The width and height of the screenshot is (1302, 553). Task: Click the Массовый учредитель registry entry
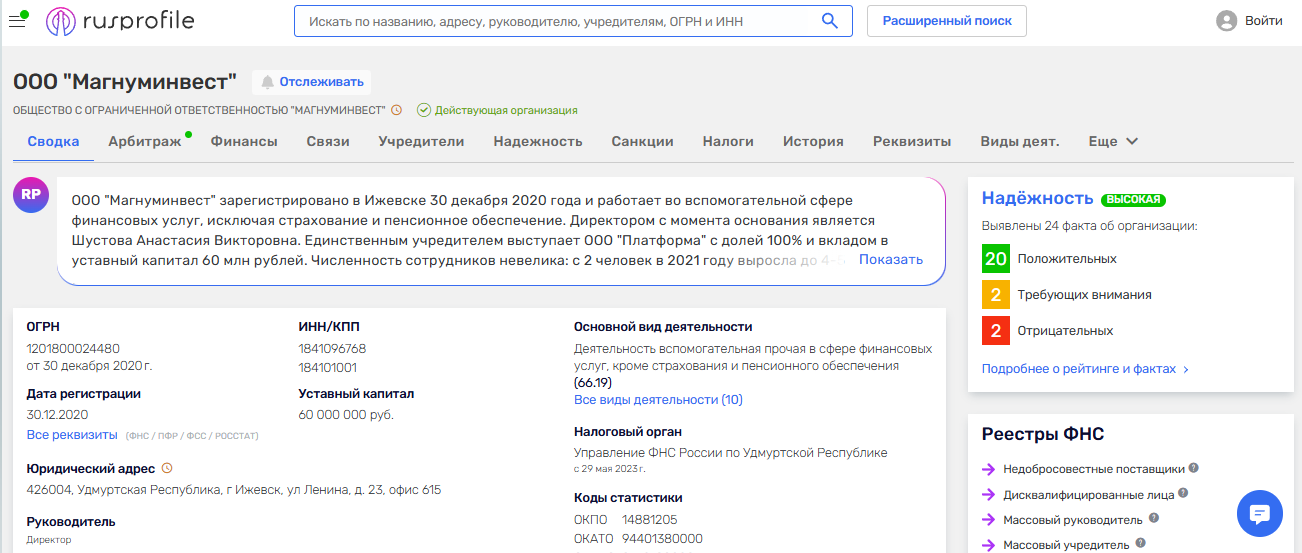tap(1066, 545)
